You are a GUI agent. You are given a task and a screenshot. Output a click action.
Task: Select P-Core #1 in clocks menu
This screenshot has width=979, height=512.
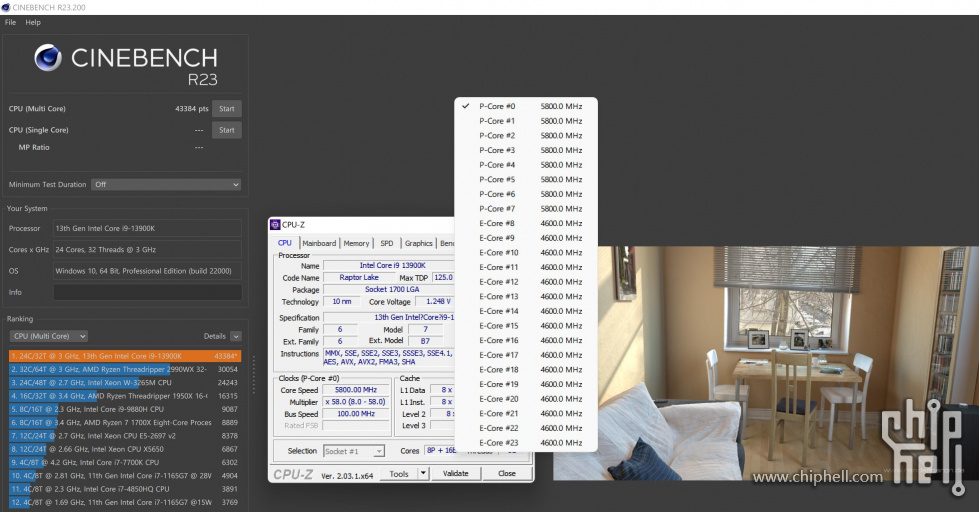pyautogui.click(x=526, y=121)
